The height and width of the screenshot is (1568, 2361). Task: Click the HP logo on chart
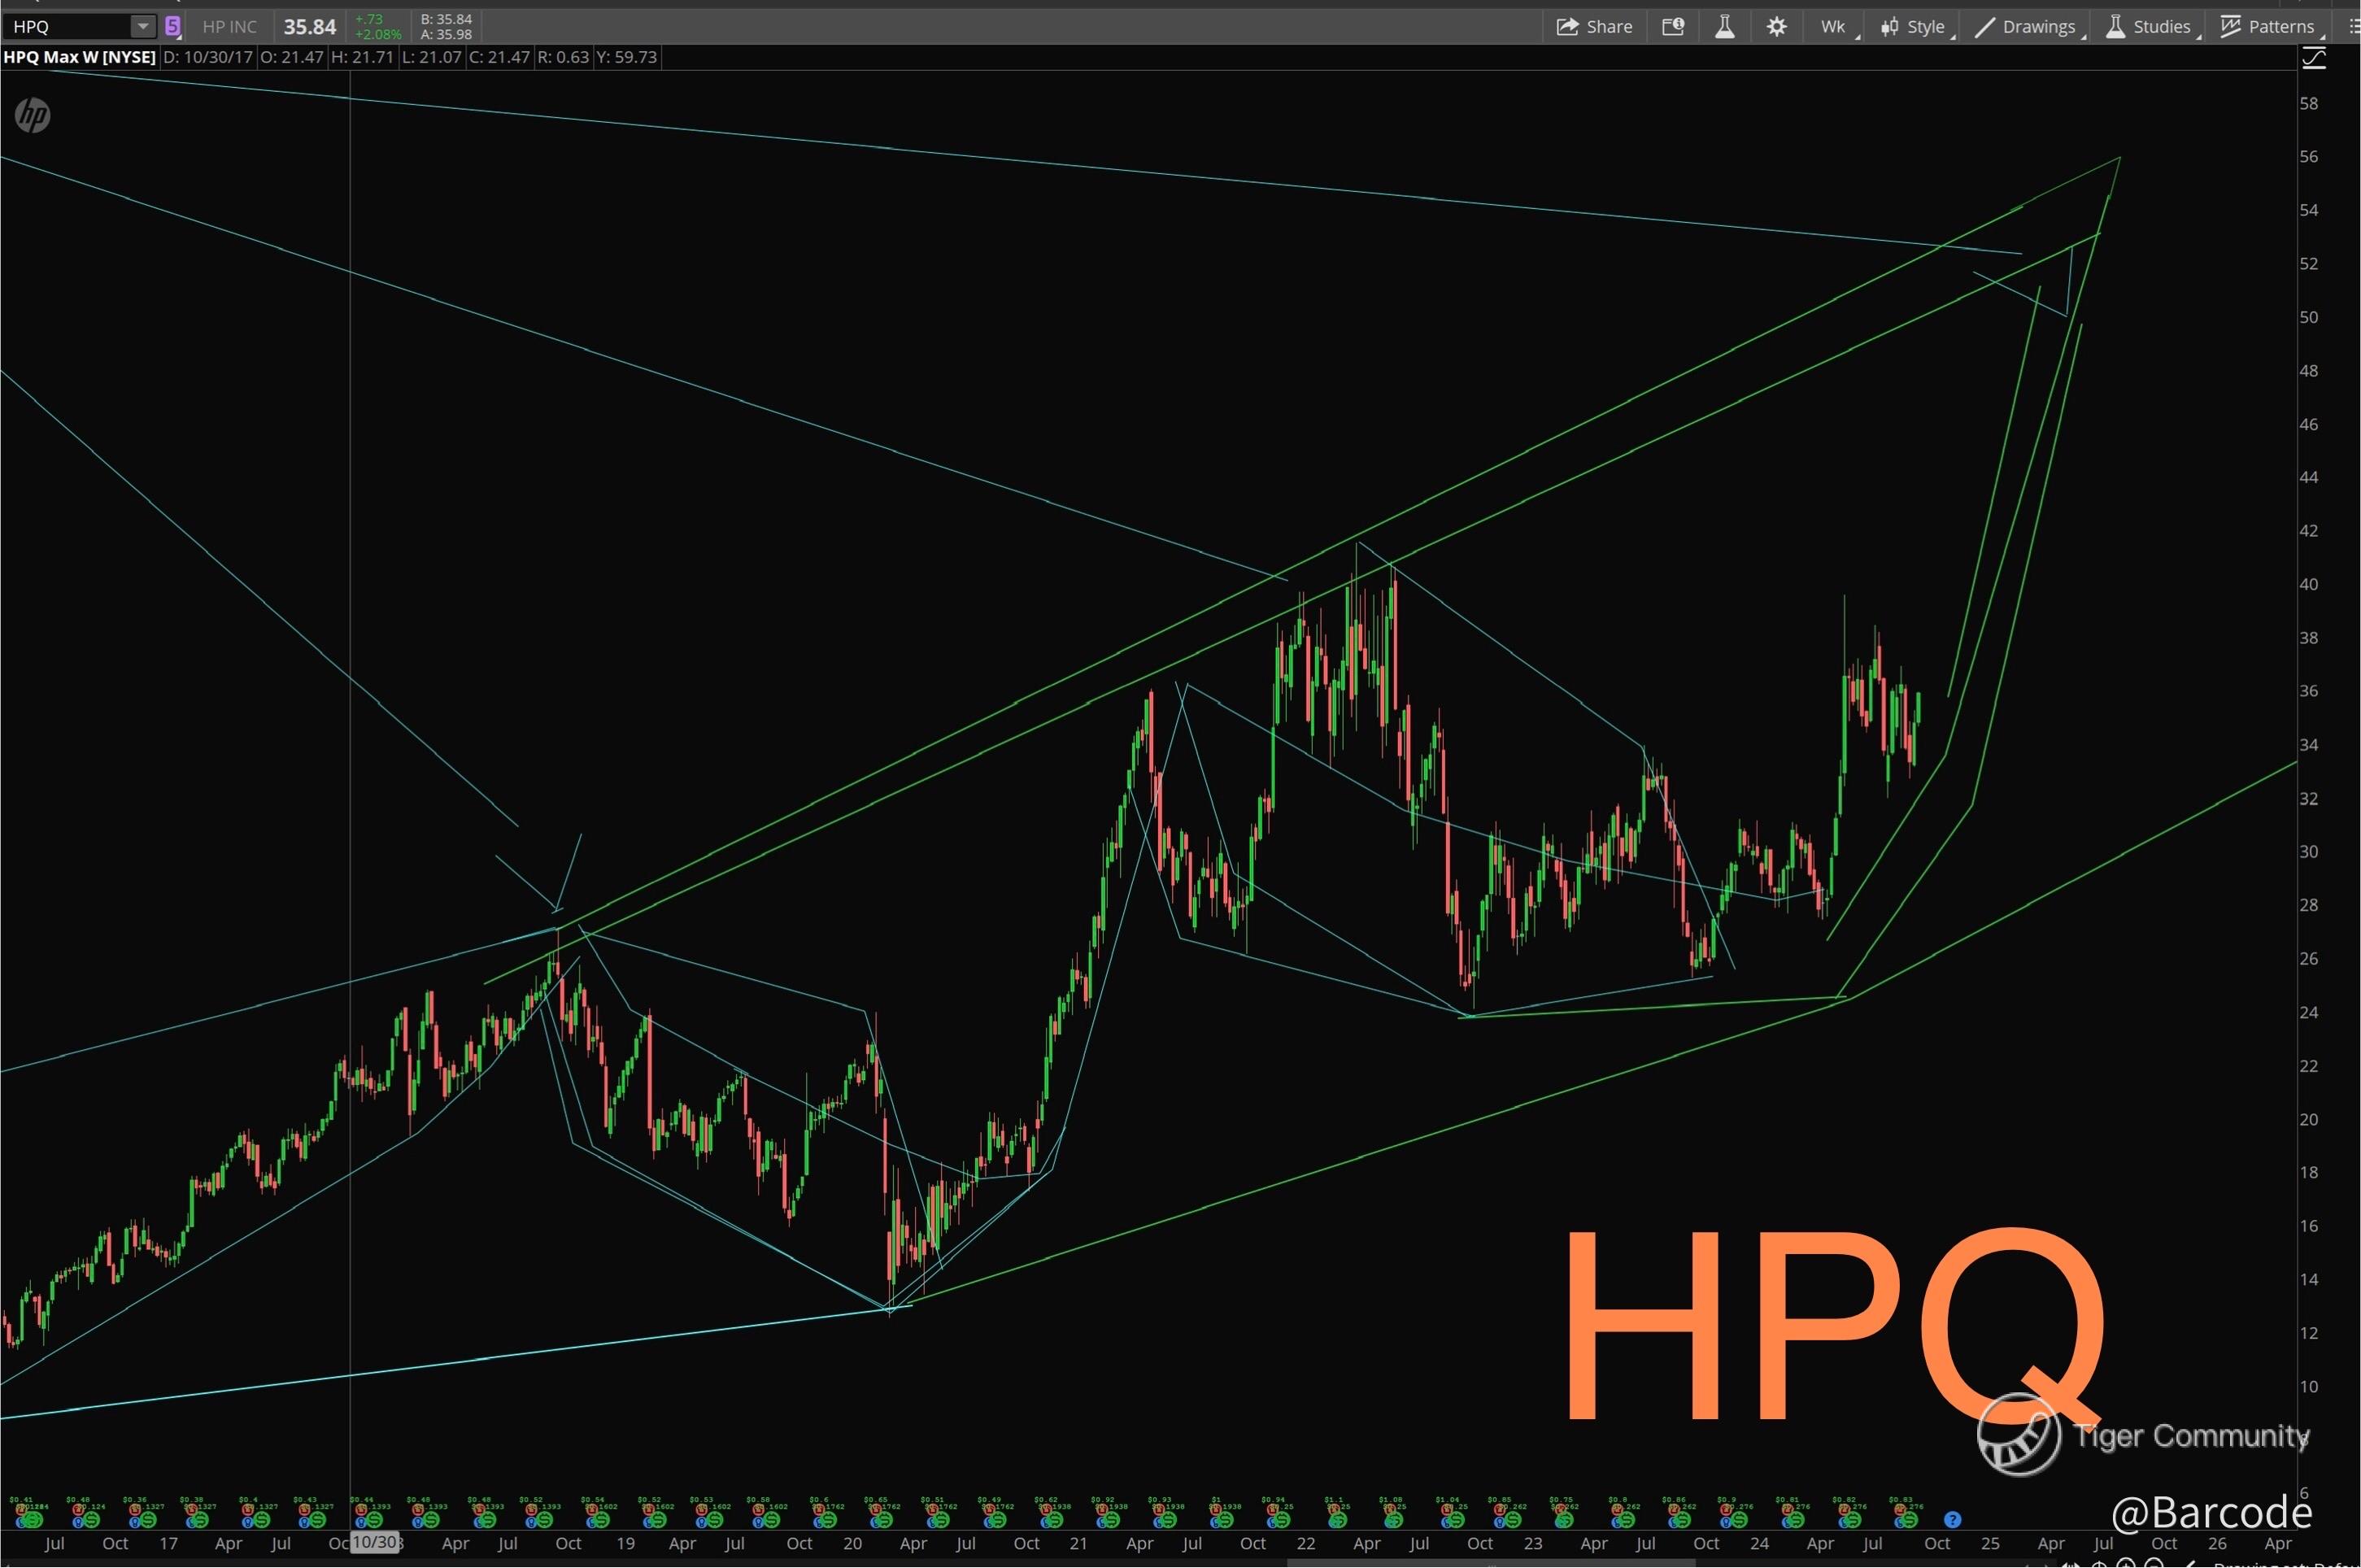pyautogui.click(x=32, y=116)
